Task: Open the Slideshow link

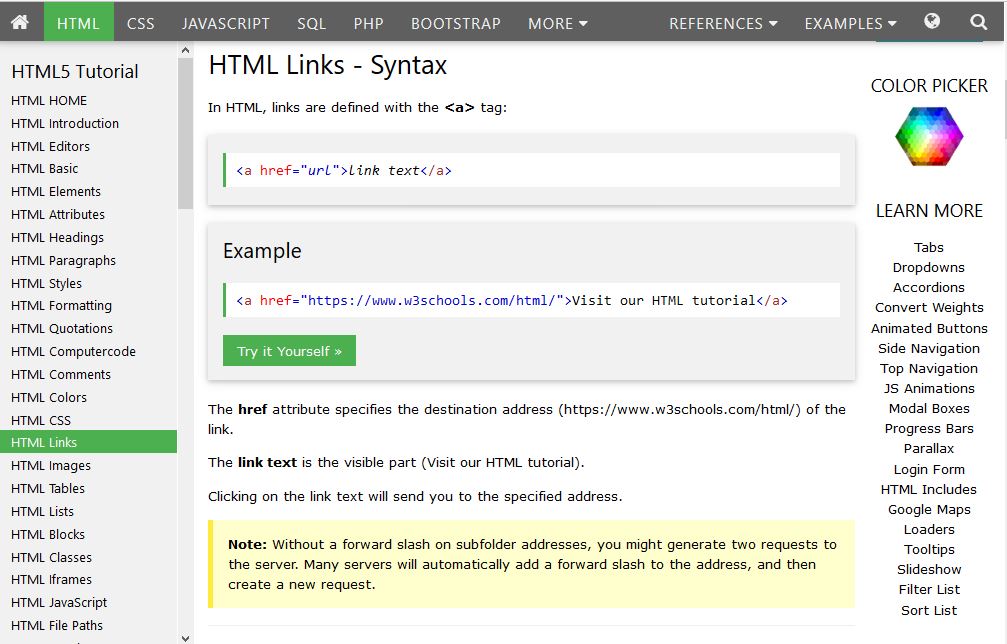Action: coord(929,569)
